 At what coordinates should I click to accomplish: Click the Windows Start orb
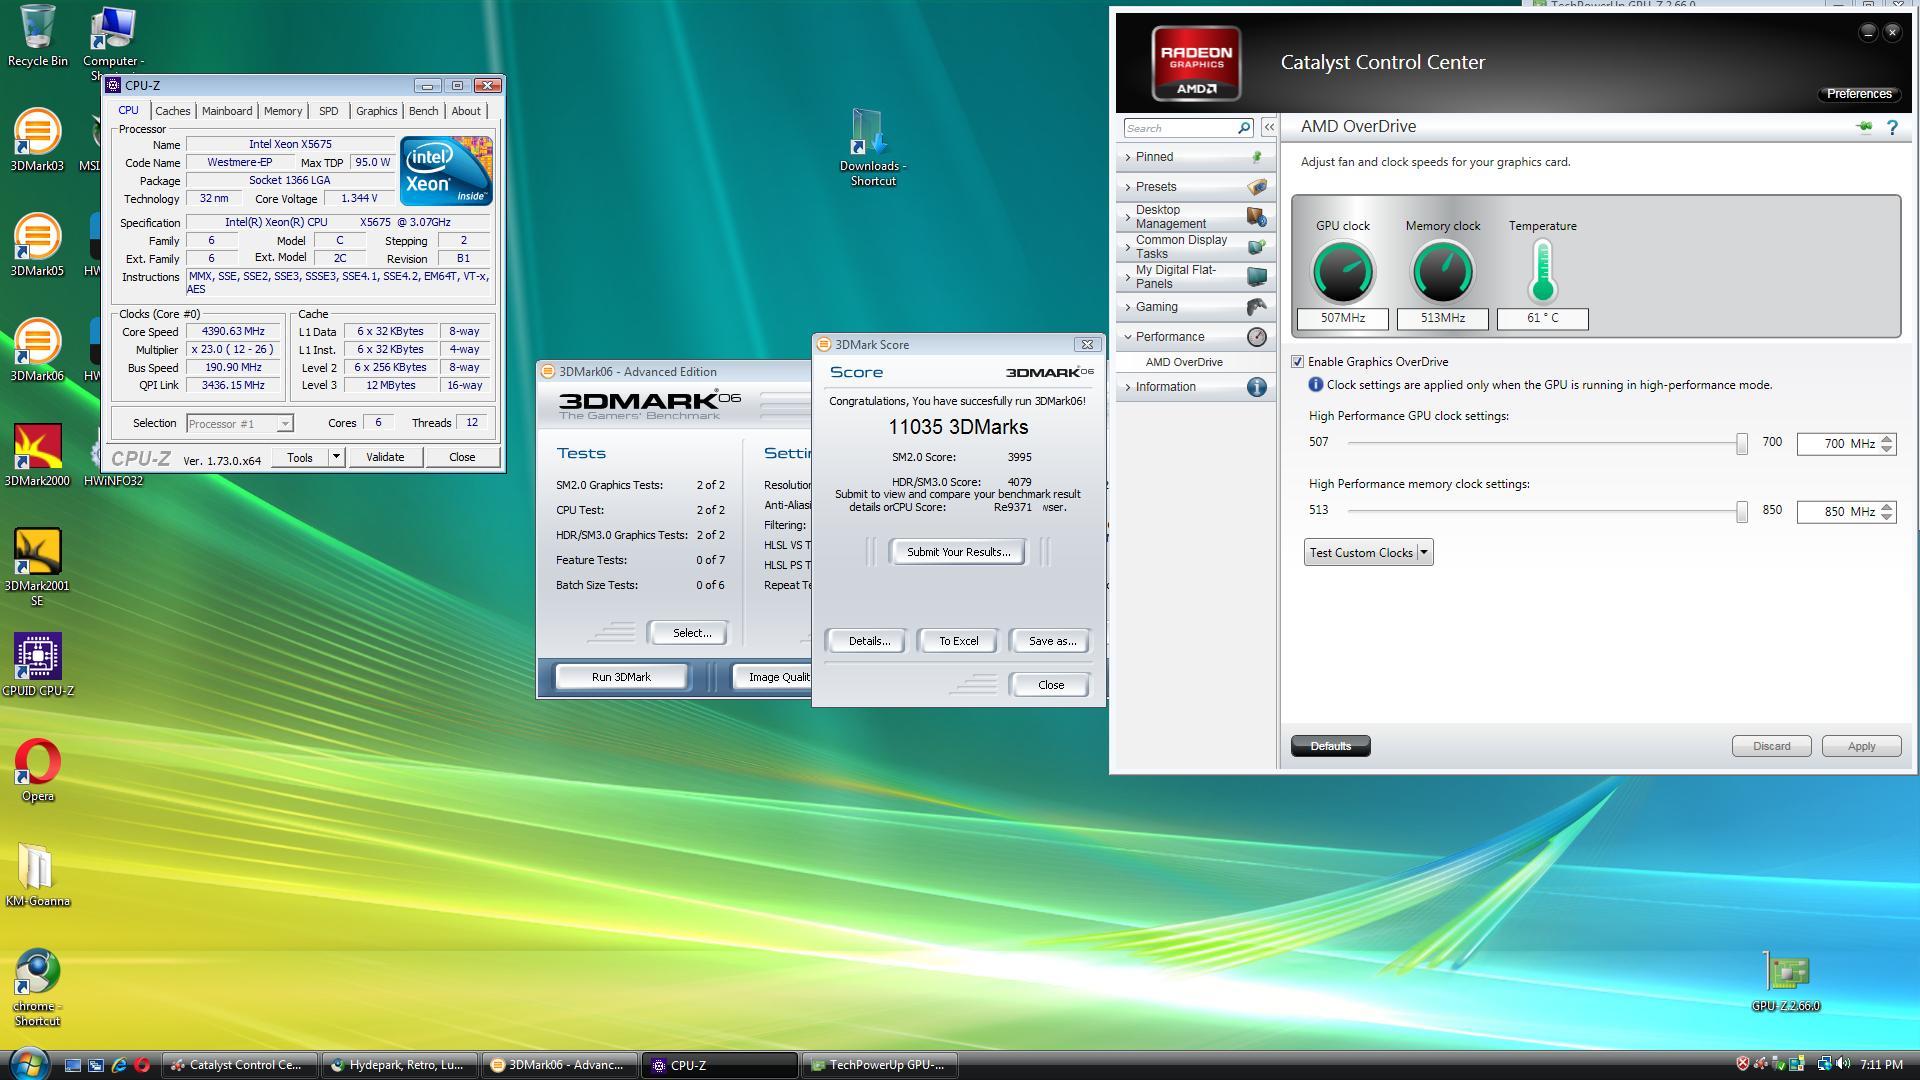tap(28, 1064)
